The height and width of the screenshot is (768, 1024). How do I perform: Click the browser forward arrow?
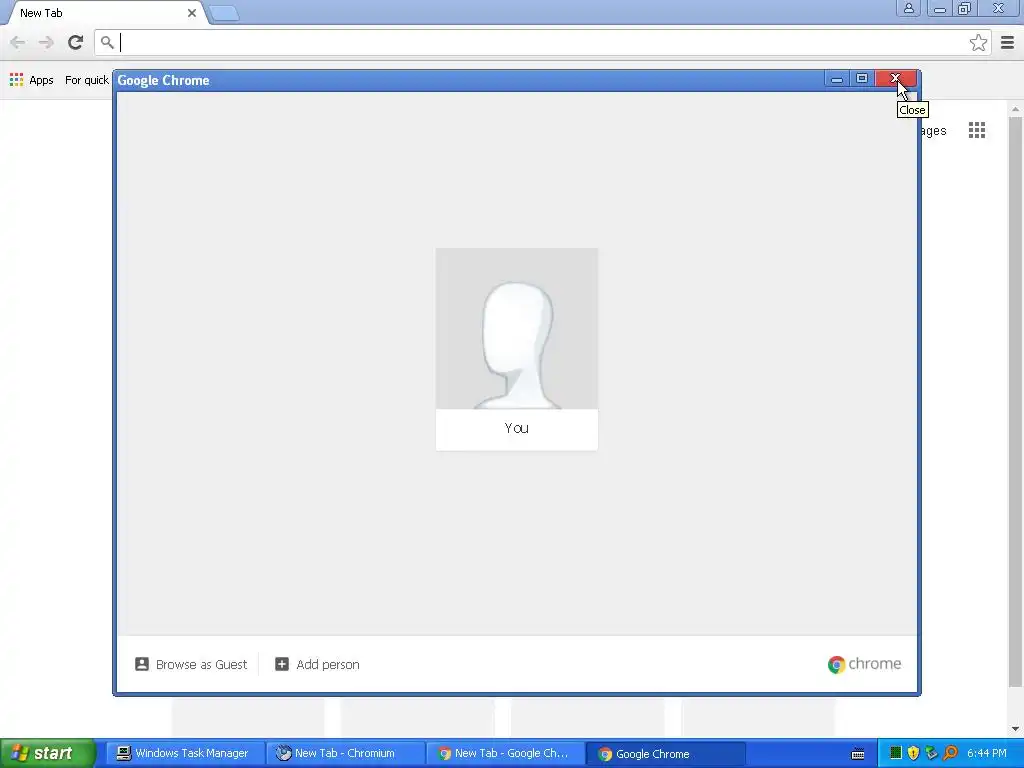[46, 42]
